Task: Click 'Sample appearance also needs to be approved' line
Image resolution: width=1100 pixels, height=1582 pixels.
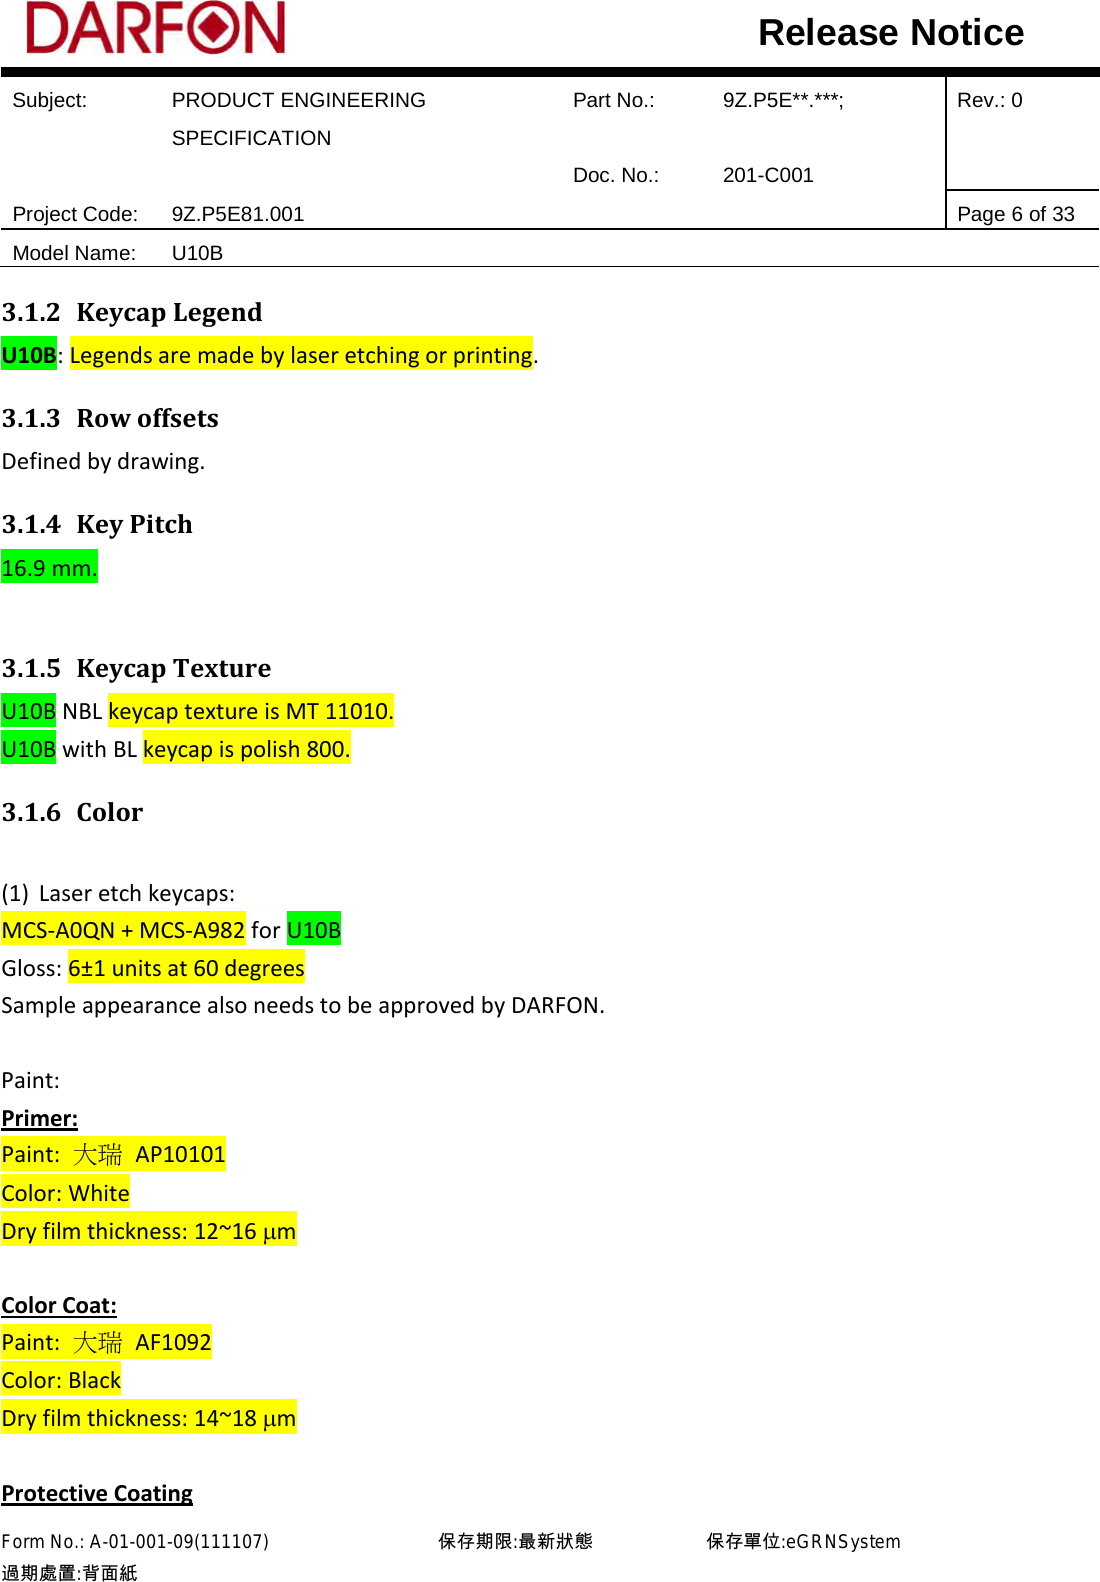Action: tap(303, 1005)
